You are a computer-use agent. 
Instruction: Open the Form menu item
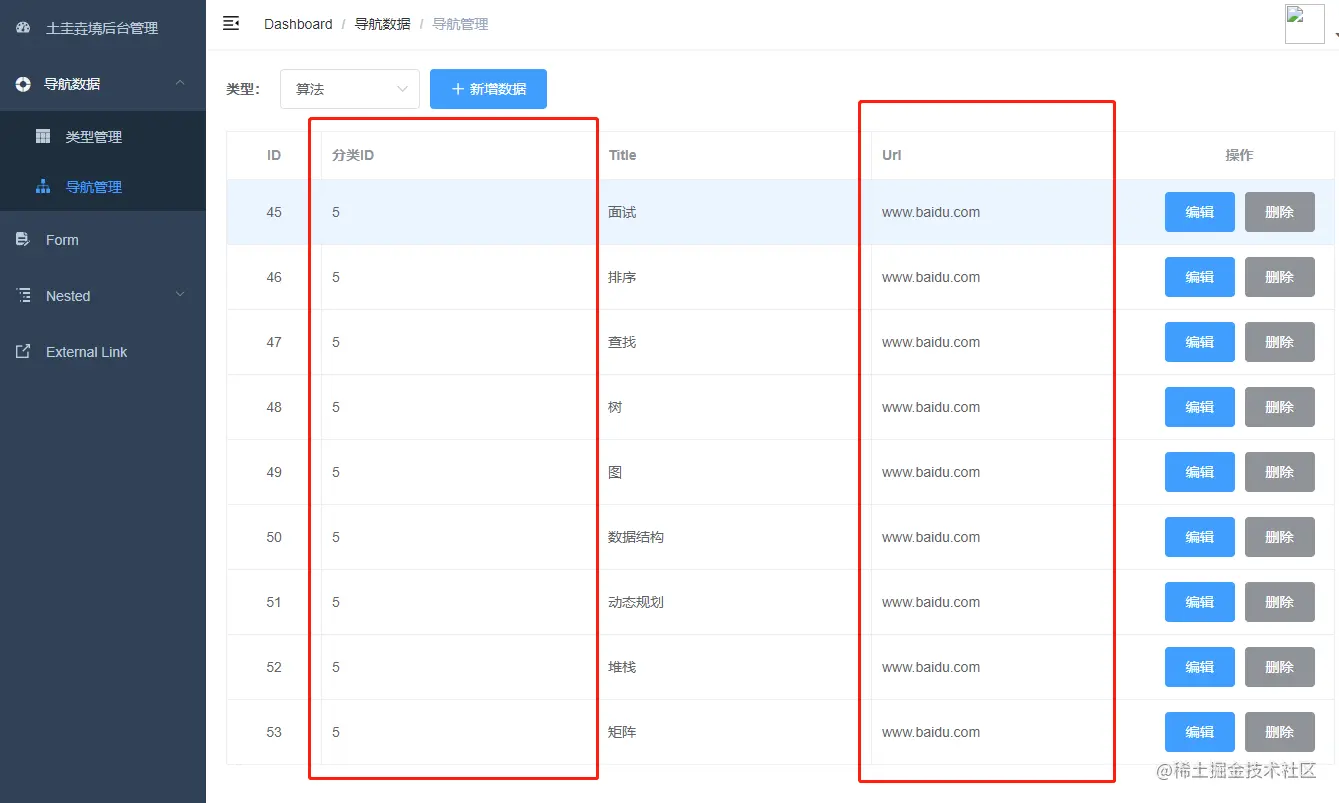(x=103, y=240)
